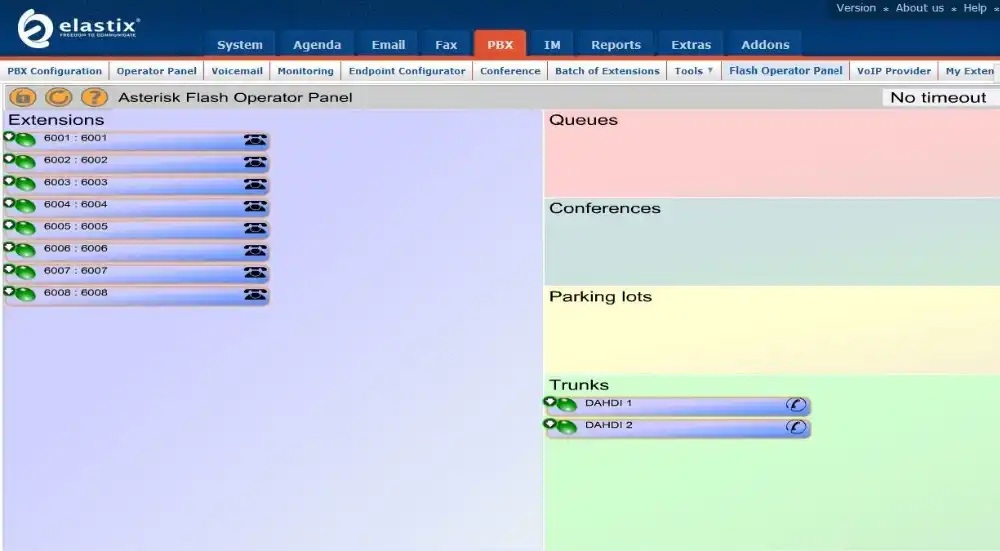Screen dimensions: 1000x551
Task: Expand the small arrow on extension 6007
Action: coord(9,269)
